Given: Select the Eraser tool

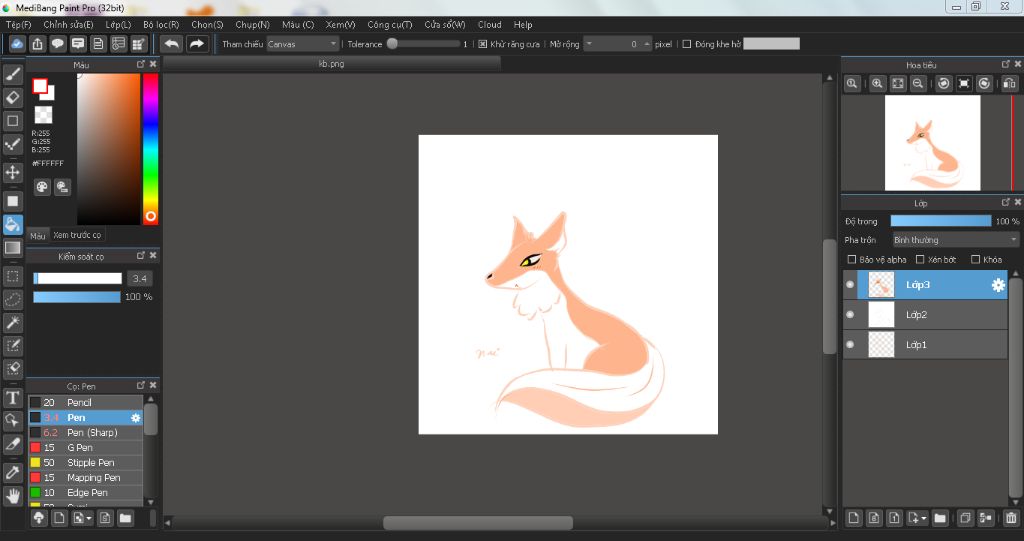Looking at the screenshot, I should pos(12,97).
